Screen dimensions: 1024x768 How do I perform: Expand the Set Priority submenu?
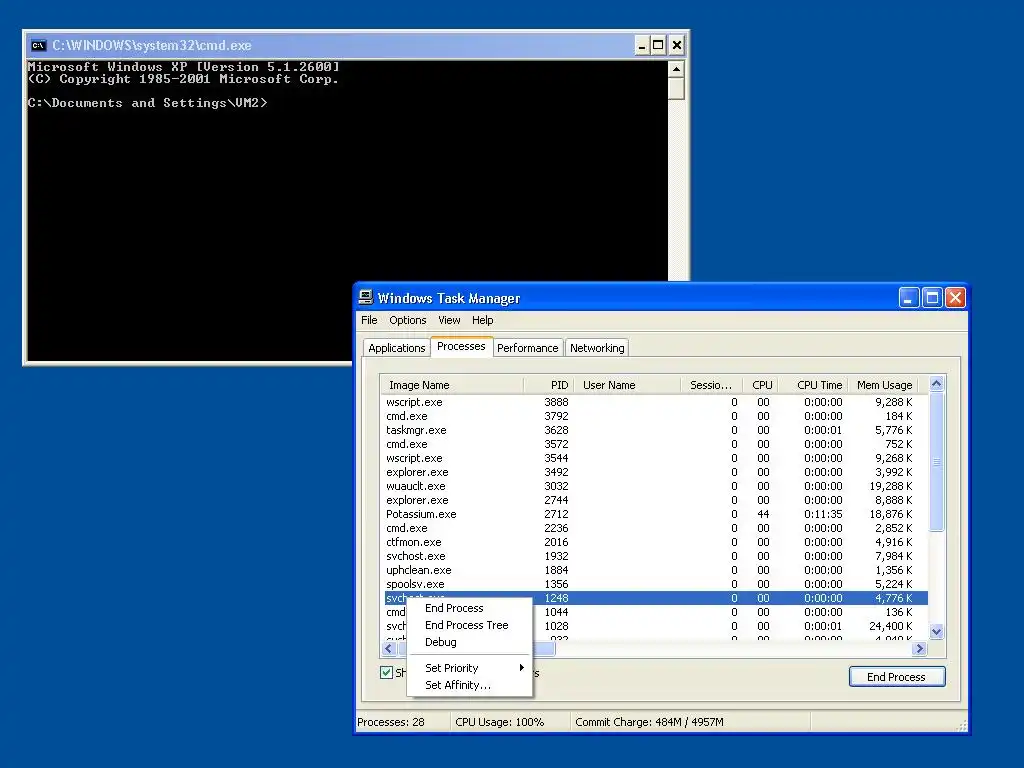point(469,668)
